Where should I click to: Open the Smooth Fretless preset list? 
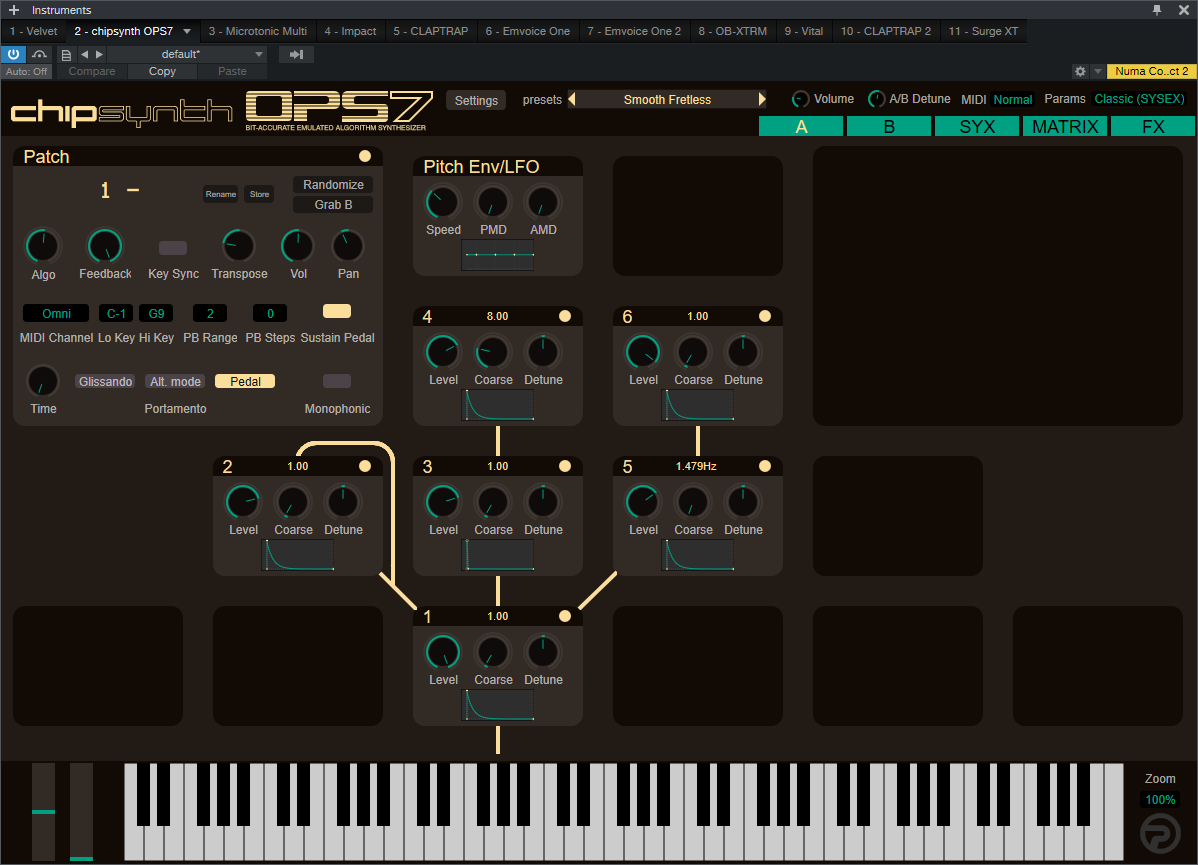coord(667,99)
